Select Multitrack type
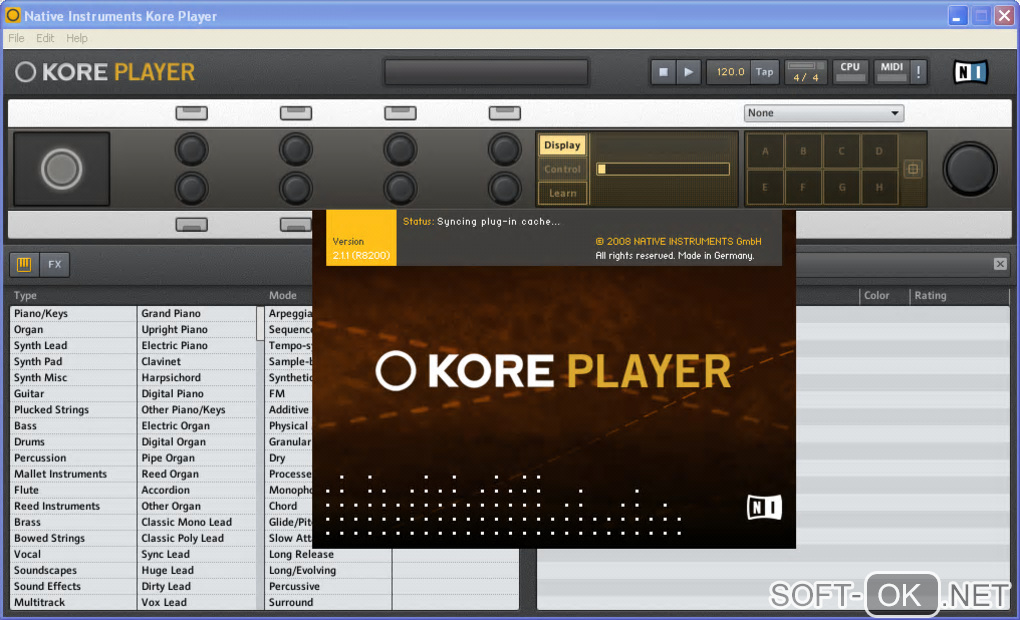The width and height of the screenshot is (1020, 620). click(x=73, y=602)
